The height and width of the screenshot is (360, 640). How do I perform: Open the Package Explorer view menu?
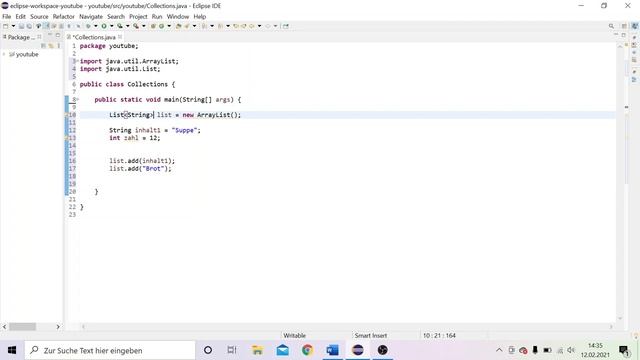tap(59, 46)
